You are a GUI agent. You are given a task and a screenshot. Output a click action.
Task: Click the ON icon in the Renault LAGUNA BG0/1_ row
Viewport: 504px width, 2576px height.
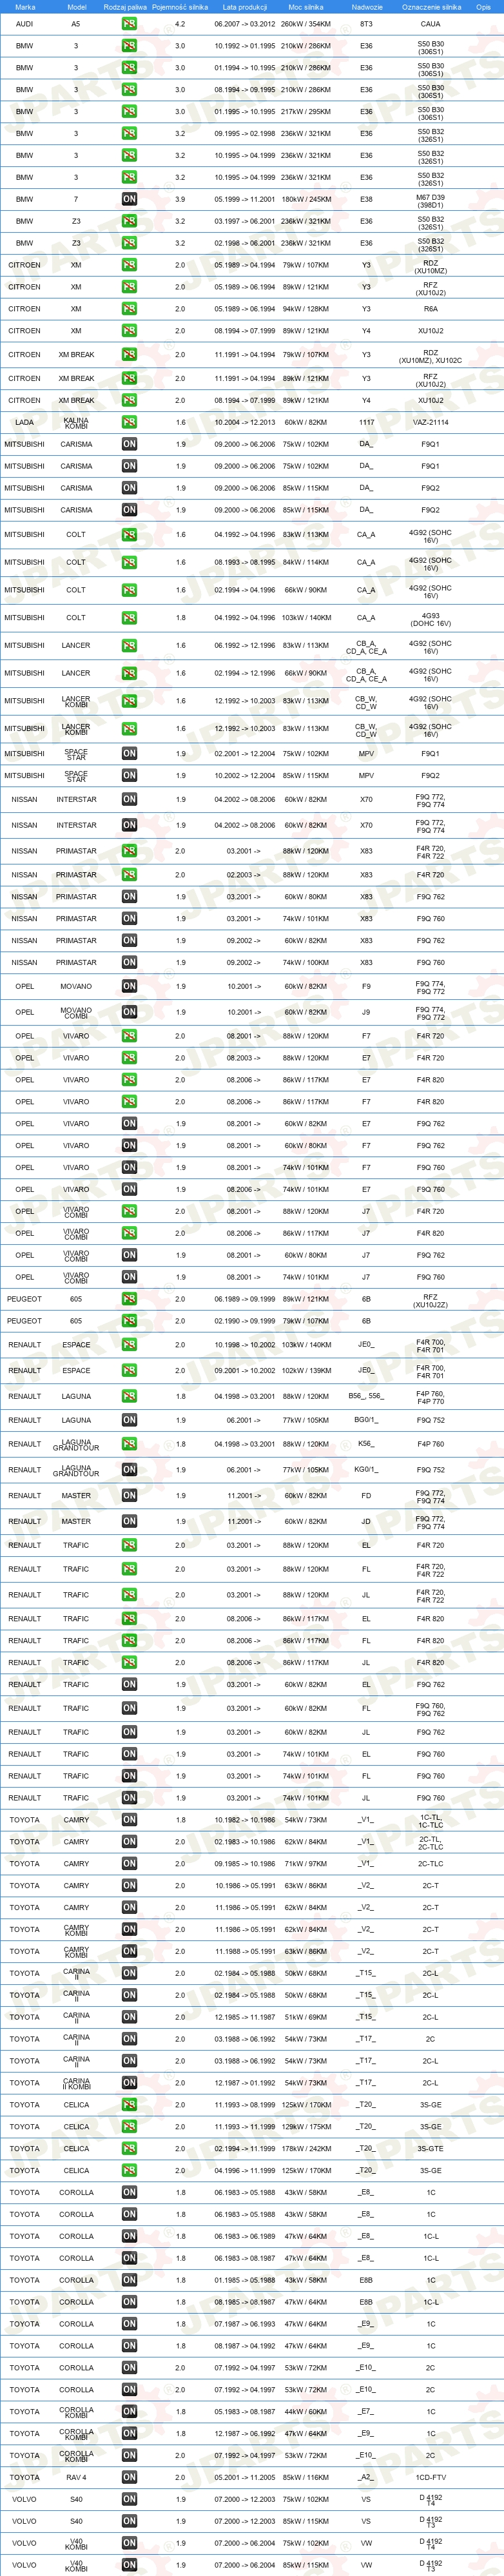[129, 1420]
